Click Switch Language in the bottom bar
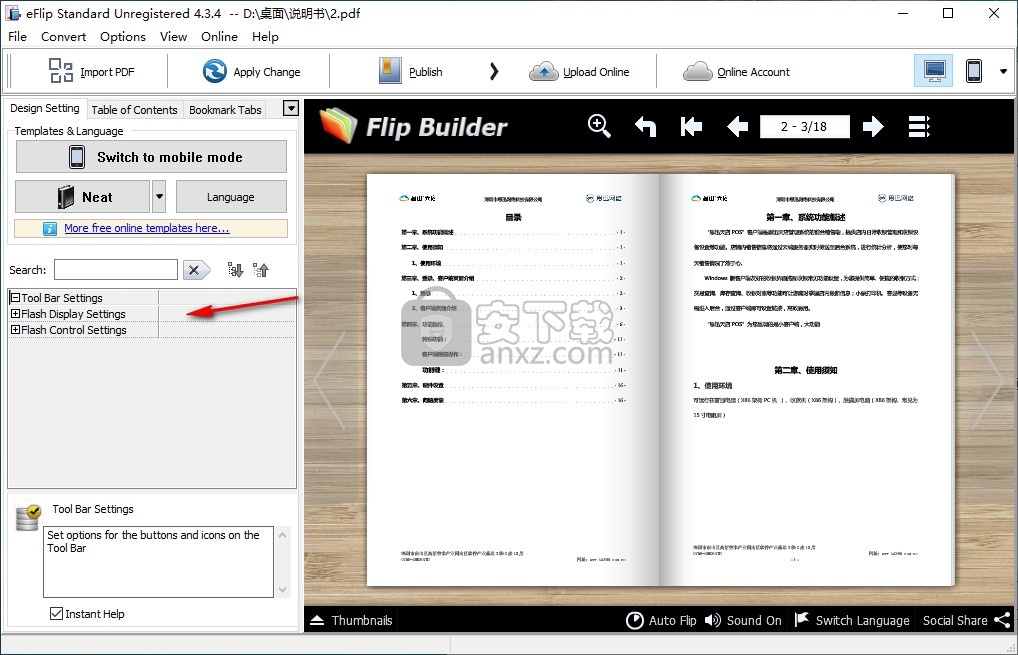 (852, 620)
